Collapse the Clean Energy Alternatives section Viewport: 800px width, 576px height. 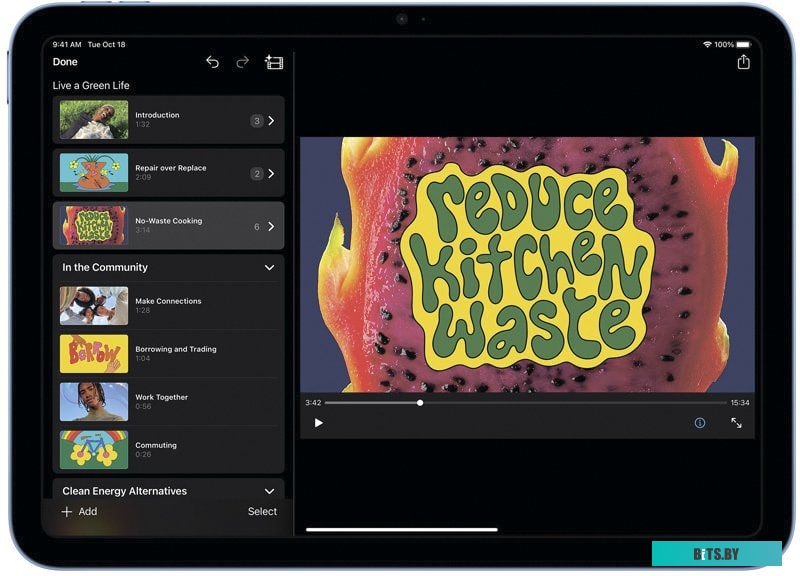pyautogui.click(x=269, y=491)
